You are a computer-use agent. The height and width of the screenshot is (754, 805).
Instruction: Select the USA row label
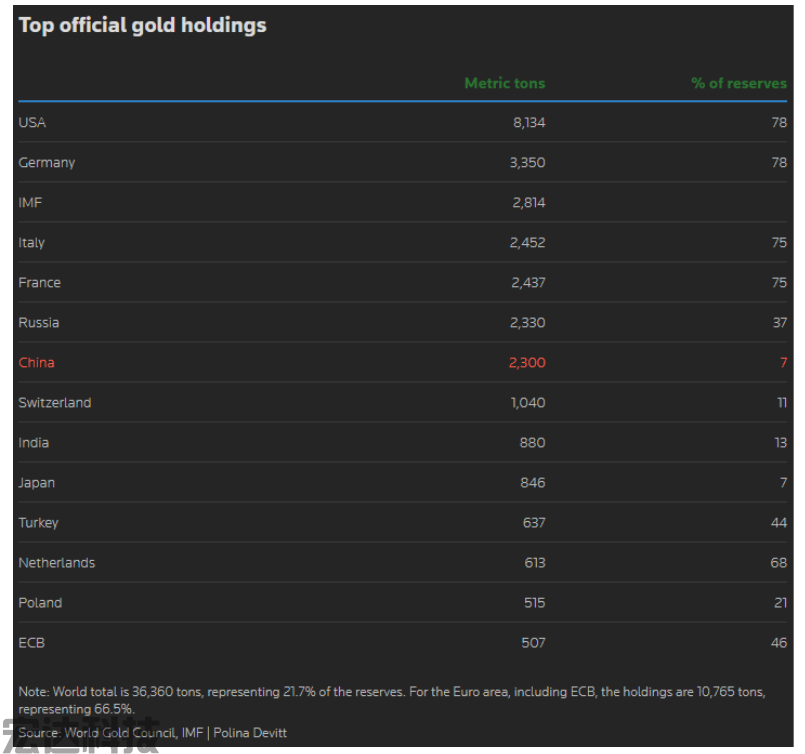point(32,122)
